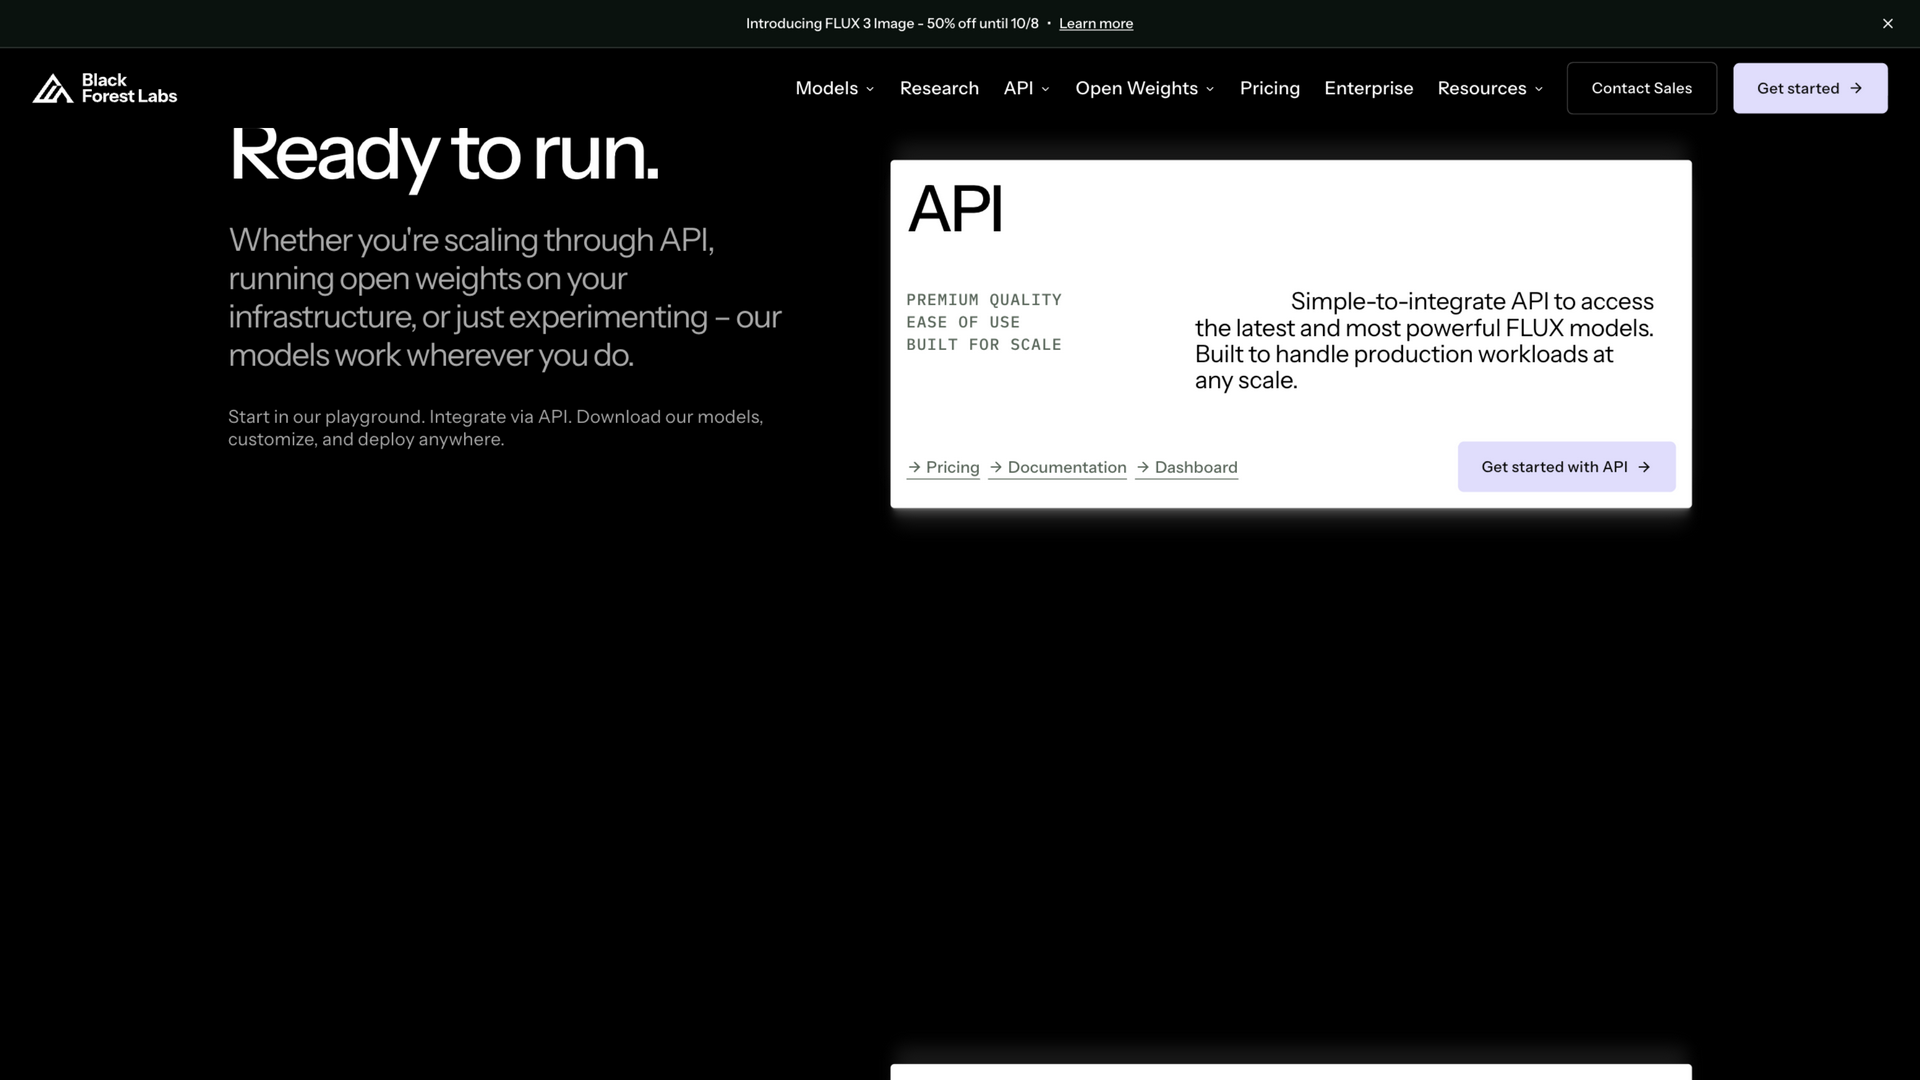Expand the Models dropdown chevron
Image resolution: width=1920 pixels, height=1080 pixels.
point(870,89)
